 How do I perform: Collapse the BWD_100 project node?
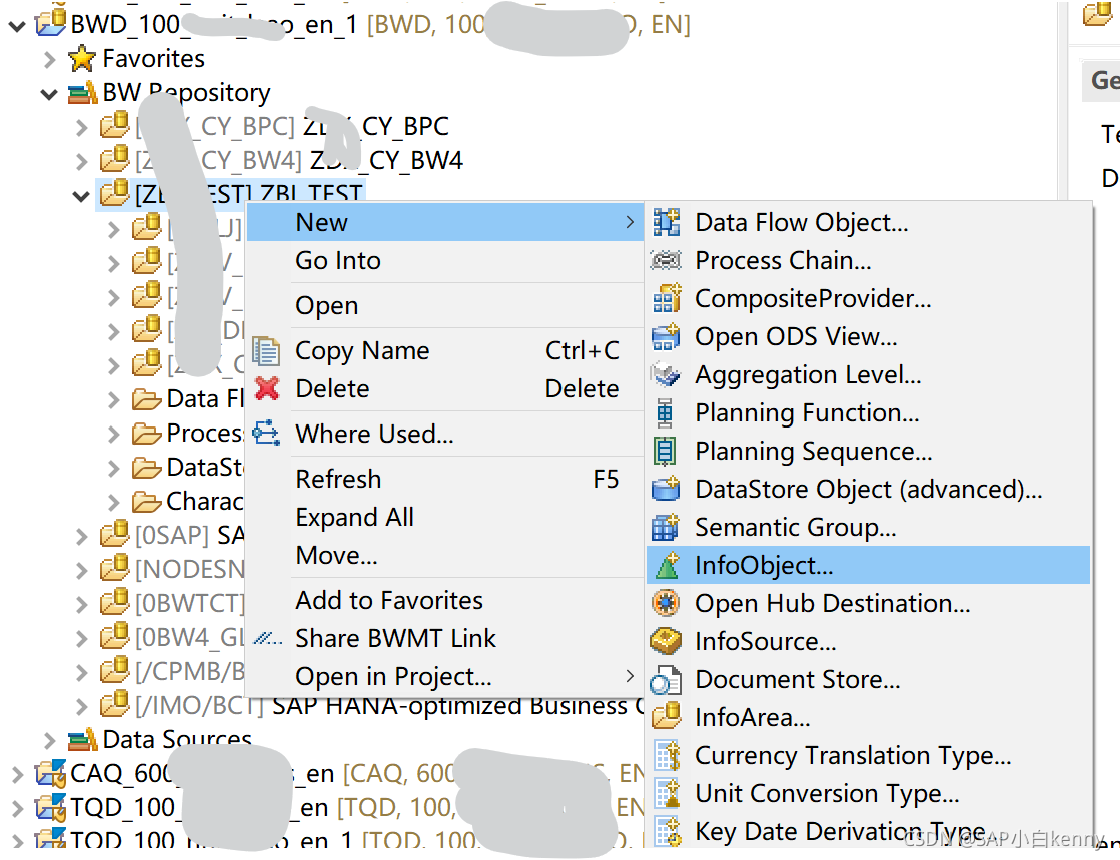pyautogui.click(x=16, y=26)
